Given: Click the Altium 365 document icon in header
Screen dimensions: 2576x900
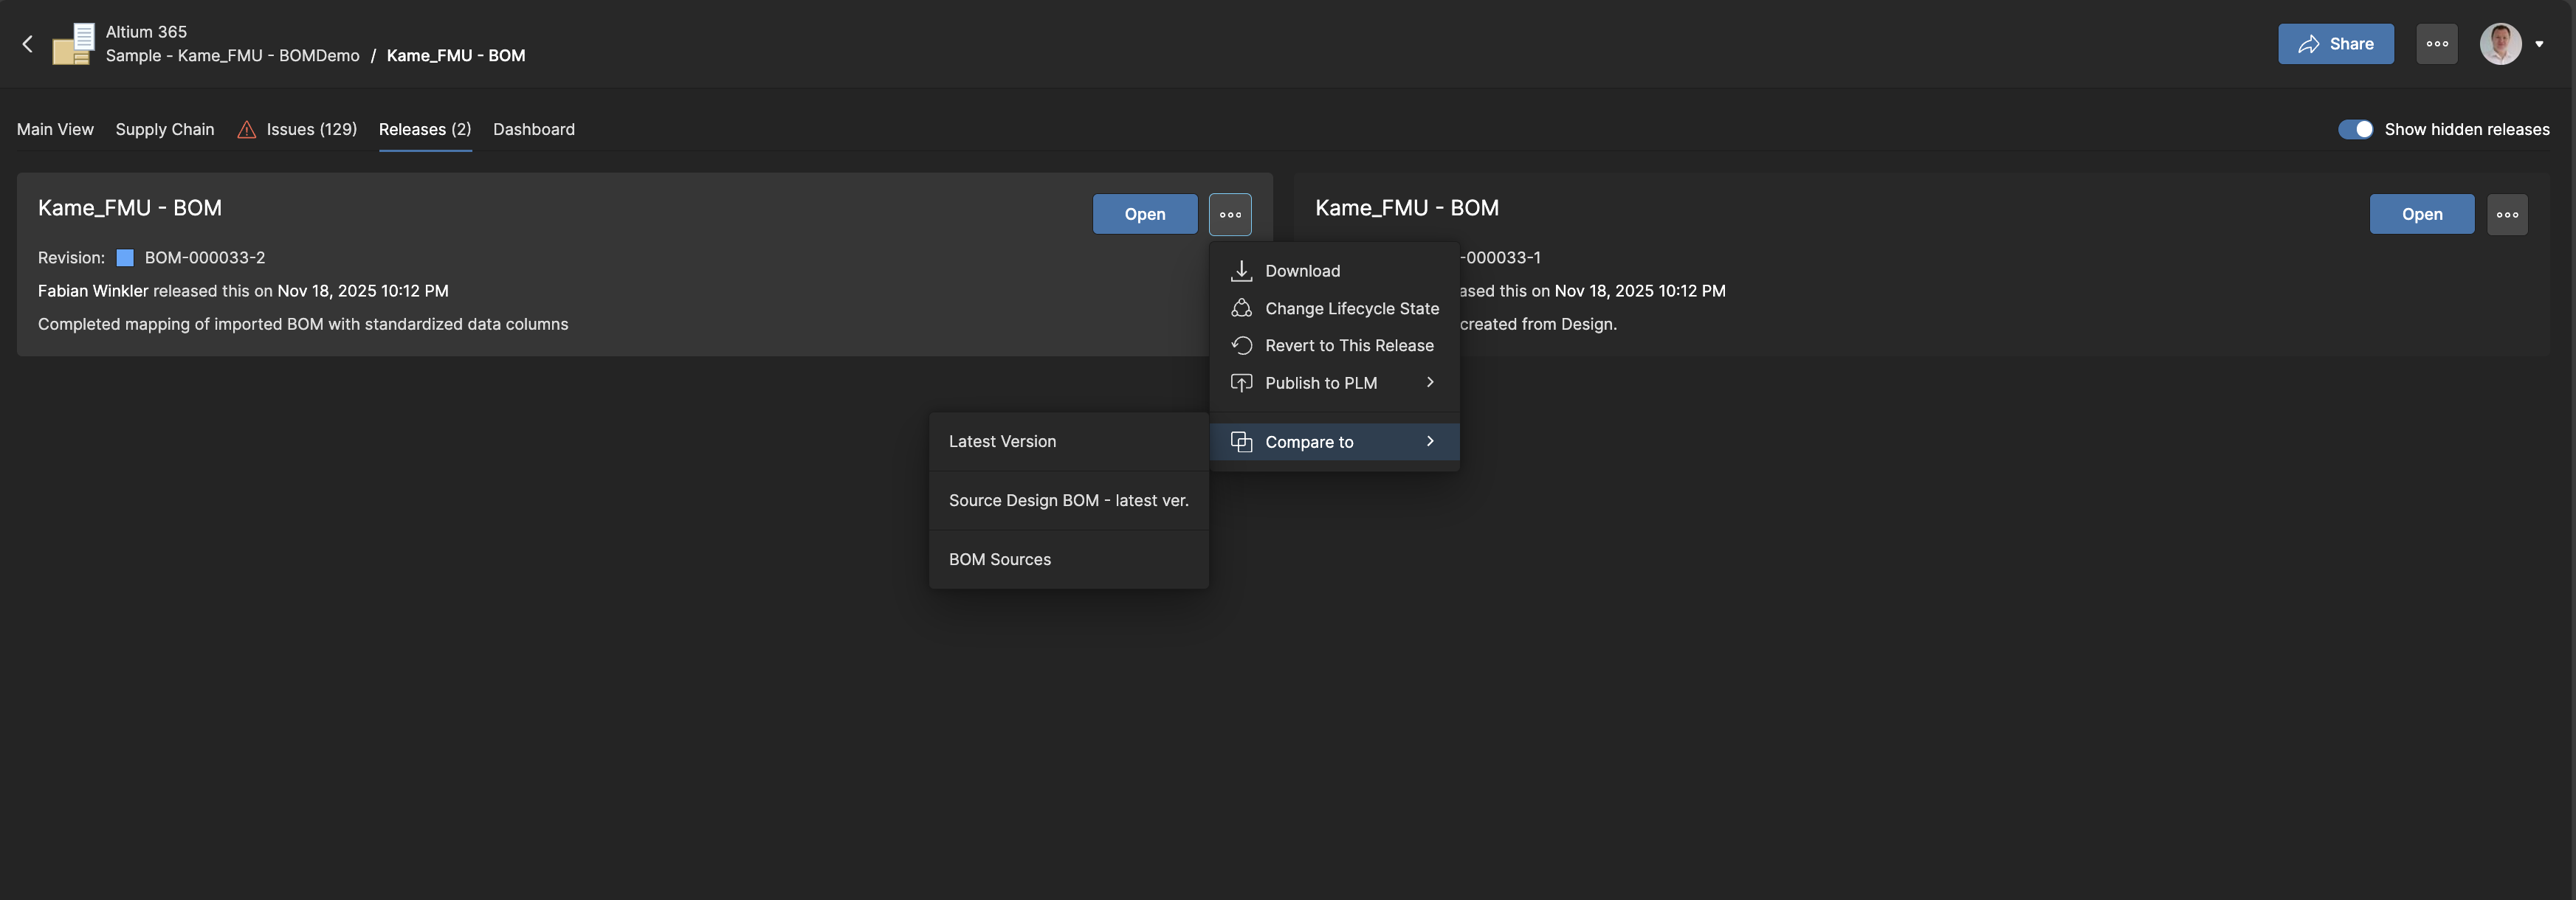Looking at the screenshot, I should point(71,43).
